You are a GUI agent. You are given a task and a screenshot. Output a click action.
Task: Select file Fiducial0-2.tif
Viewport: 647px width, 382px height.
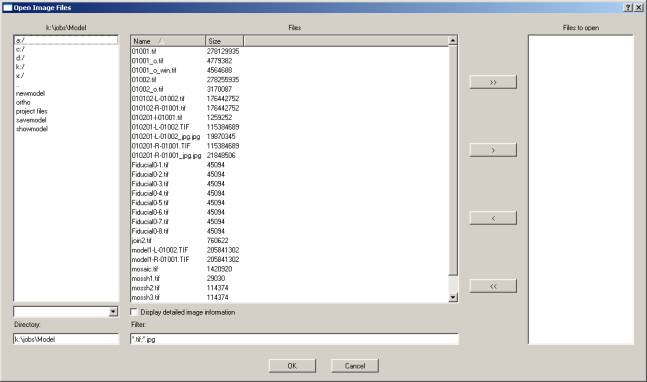[150, 174]
